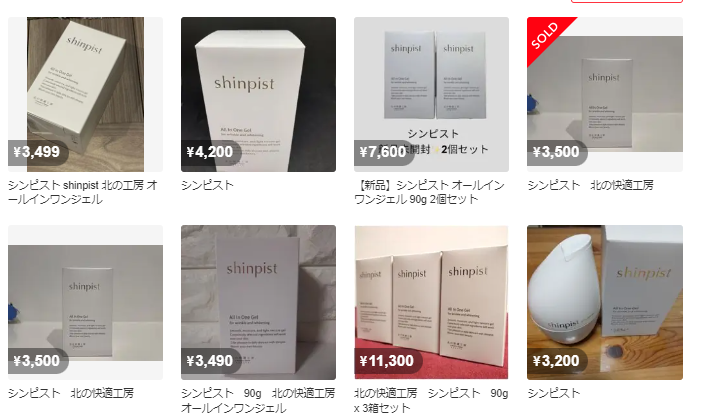Open the ¥4,200 shinpist product image

[x=258, y=94]
